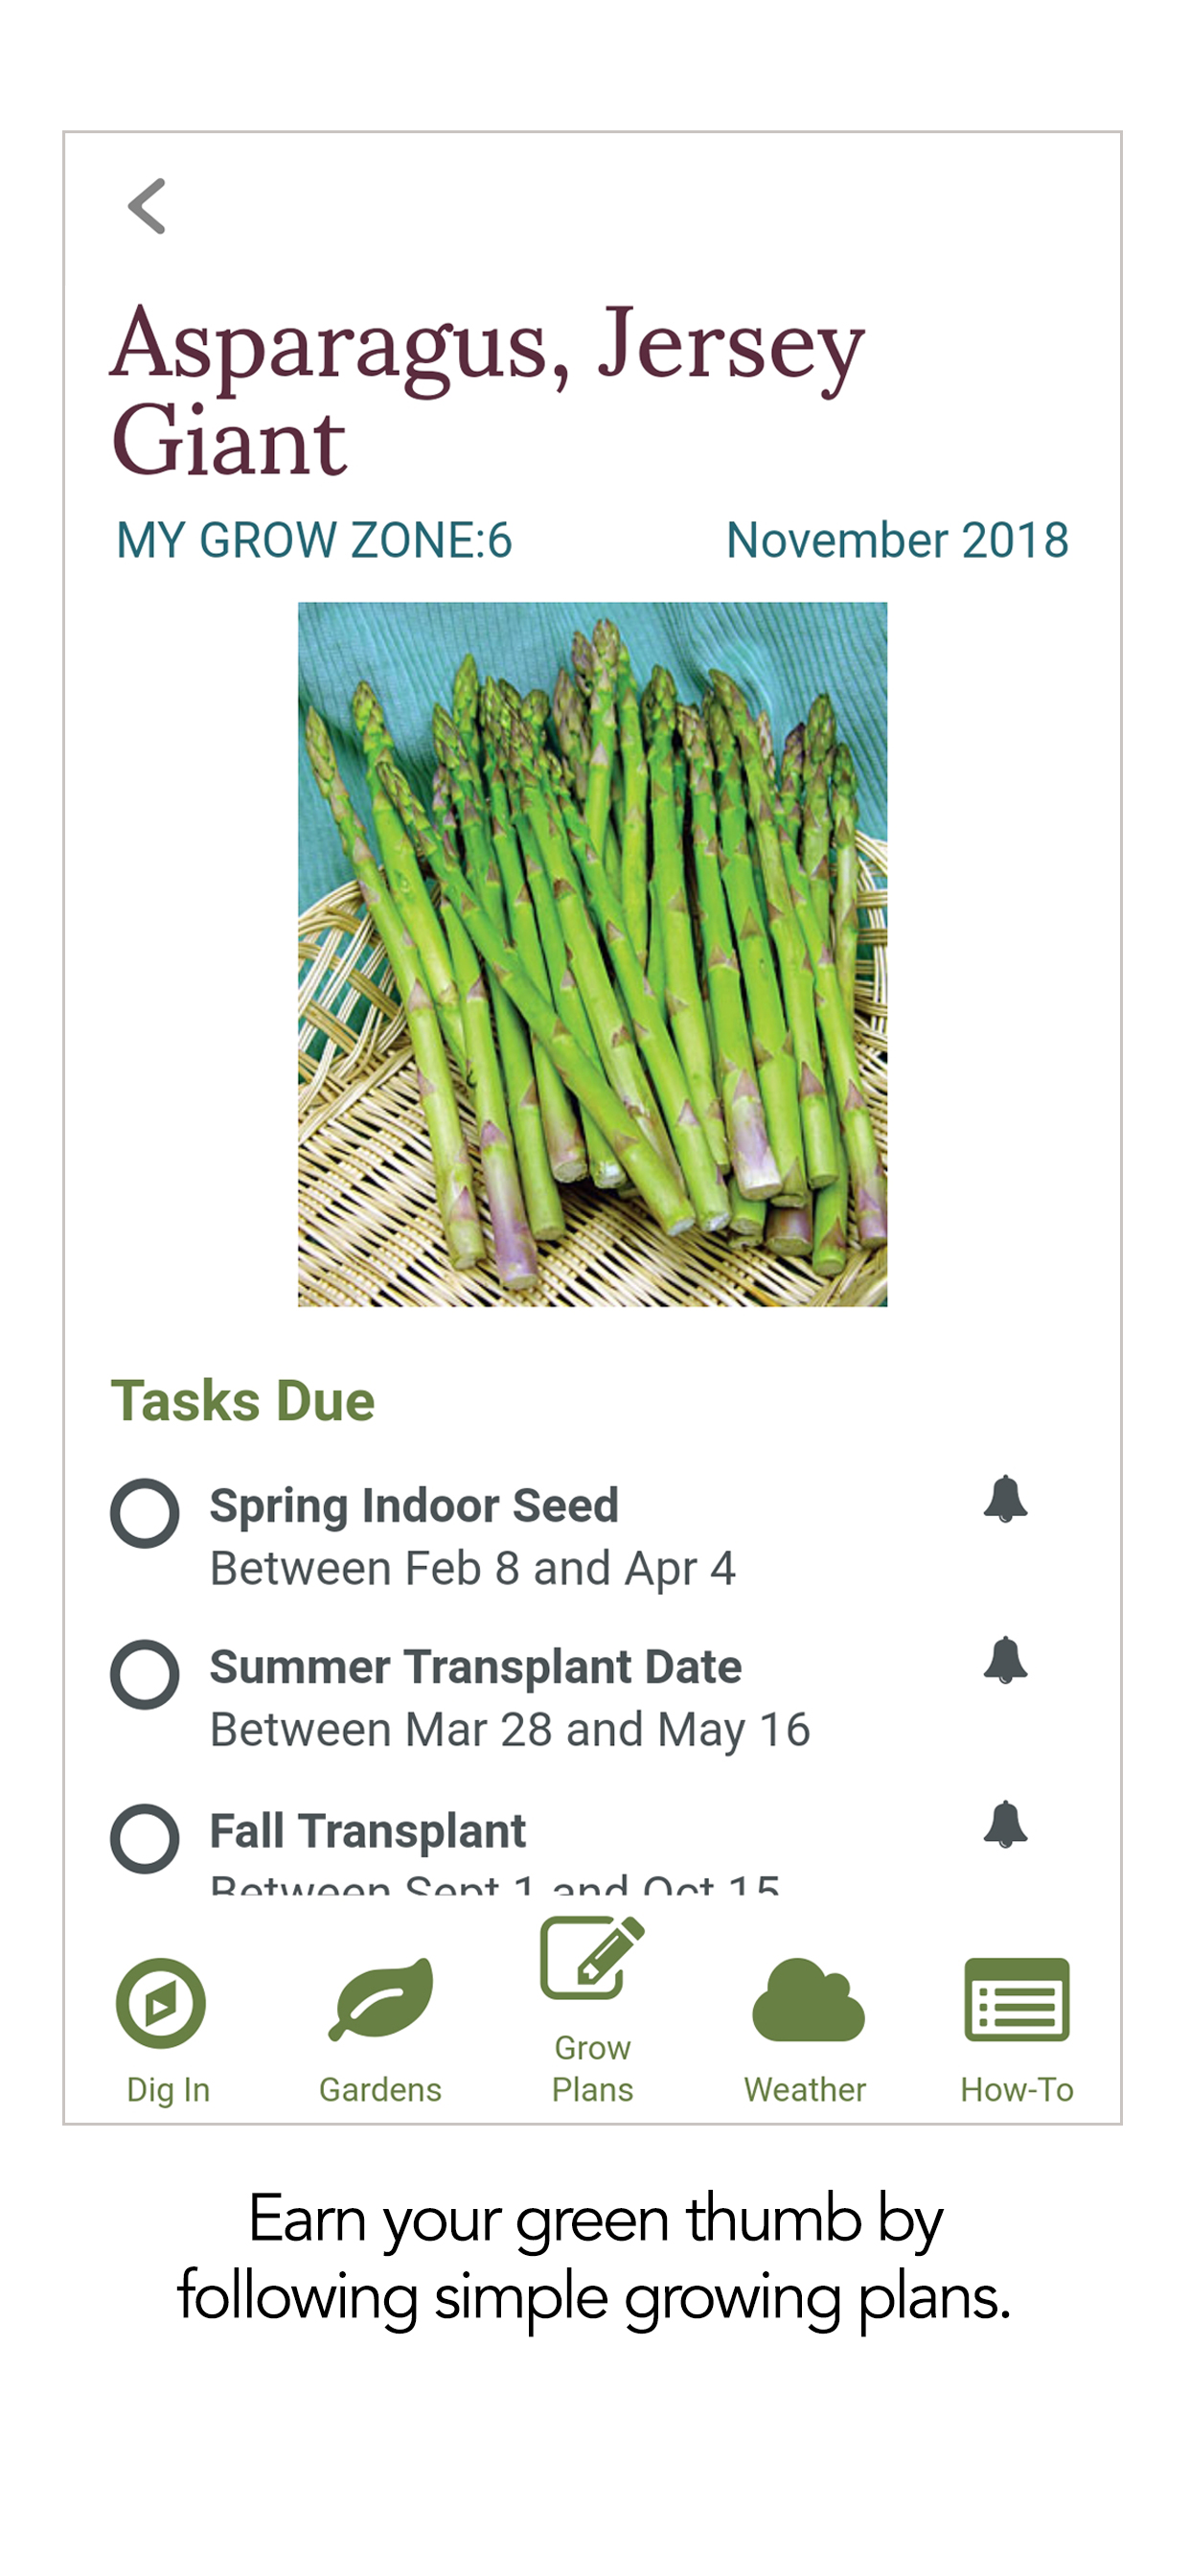Tap the MY GROW ZONE:6 text
This screenshot has width=1190, height=2576.
(314, 541)
